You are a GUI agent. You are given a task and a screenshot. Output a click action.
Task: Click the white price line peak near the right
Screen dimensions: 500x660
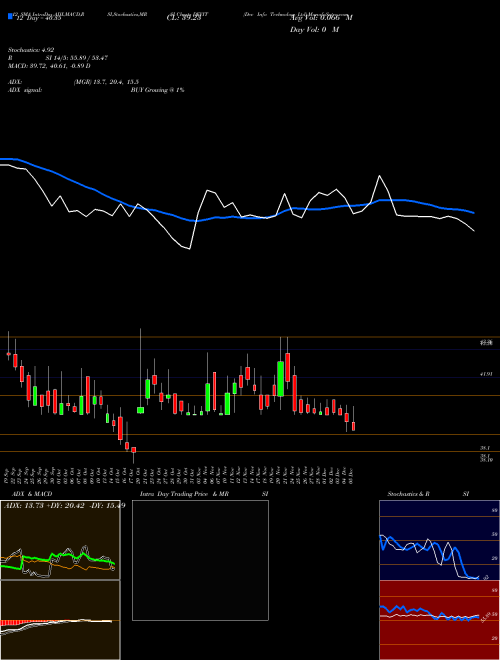click(380, 176)
